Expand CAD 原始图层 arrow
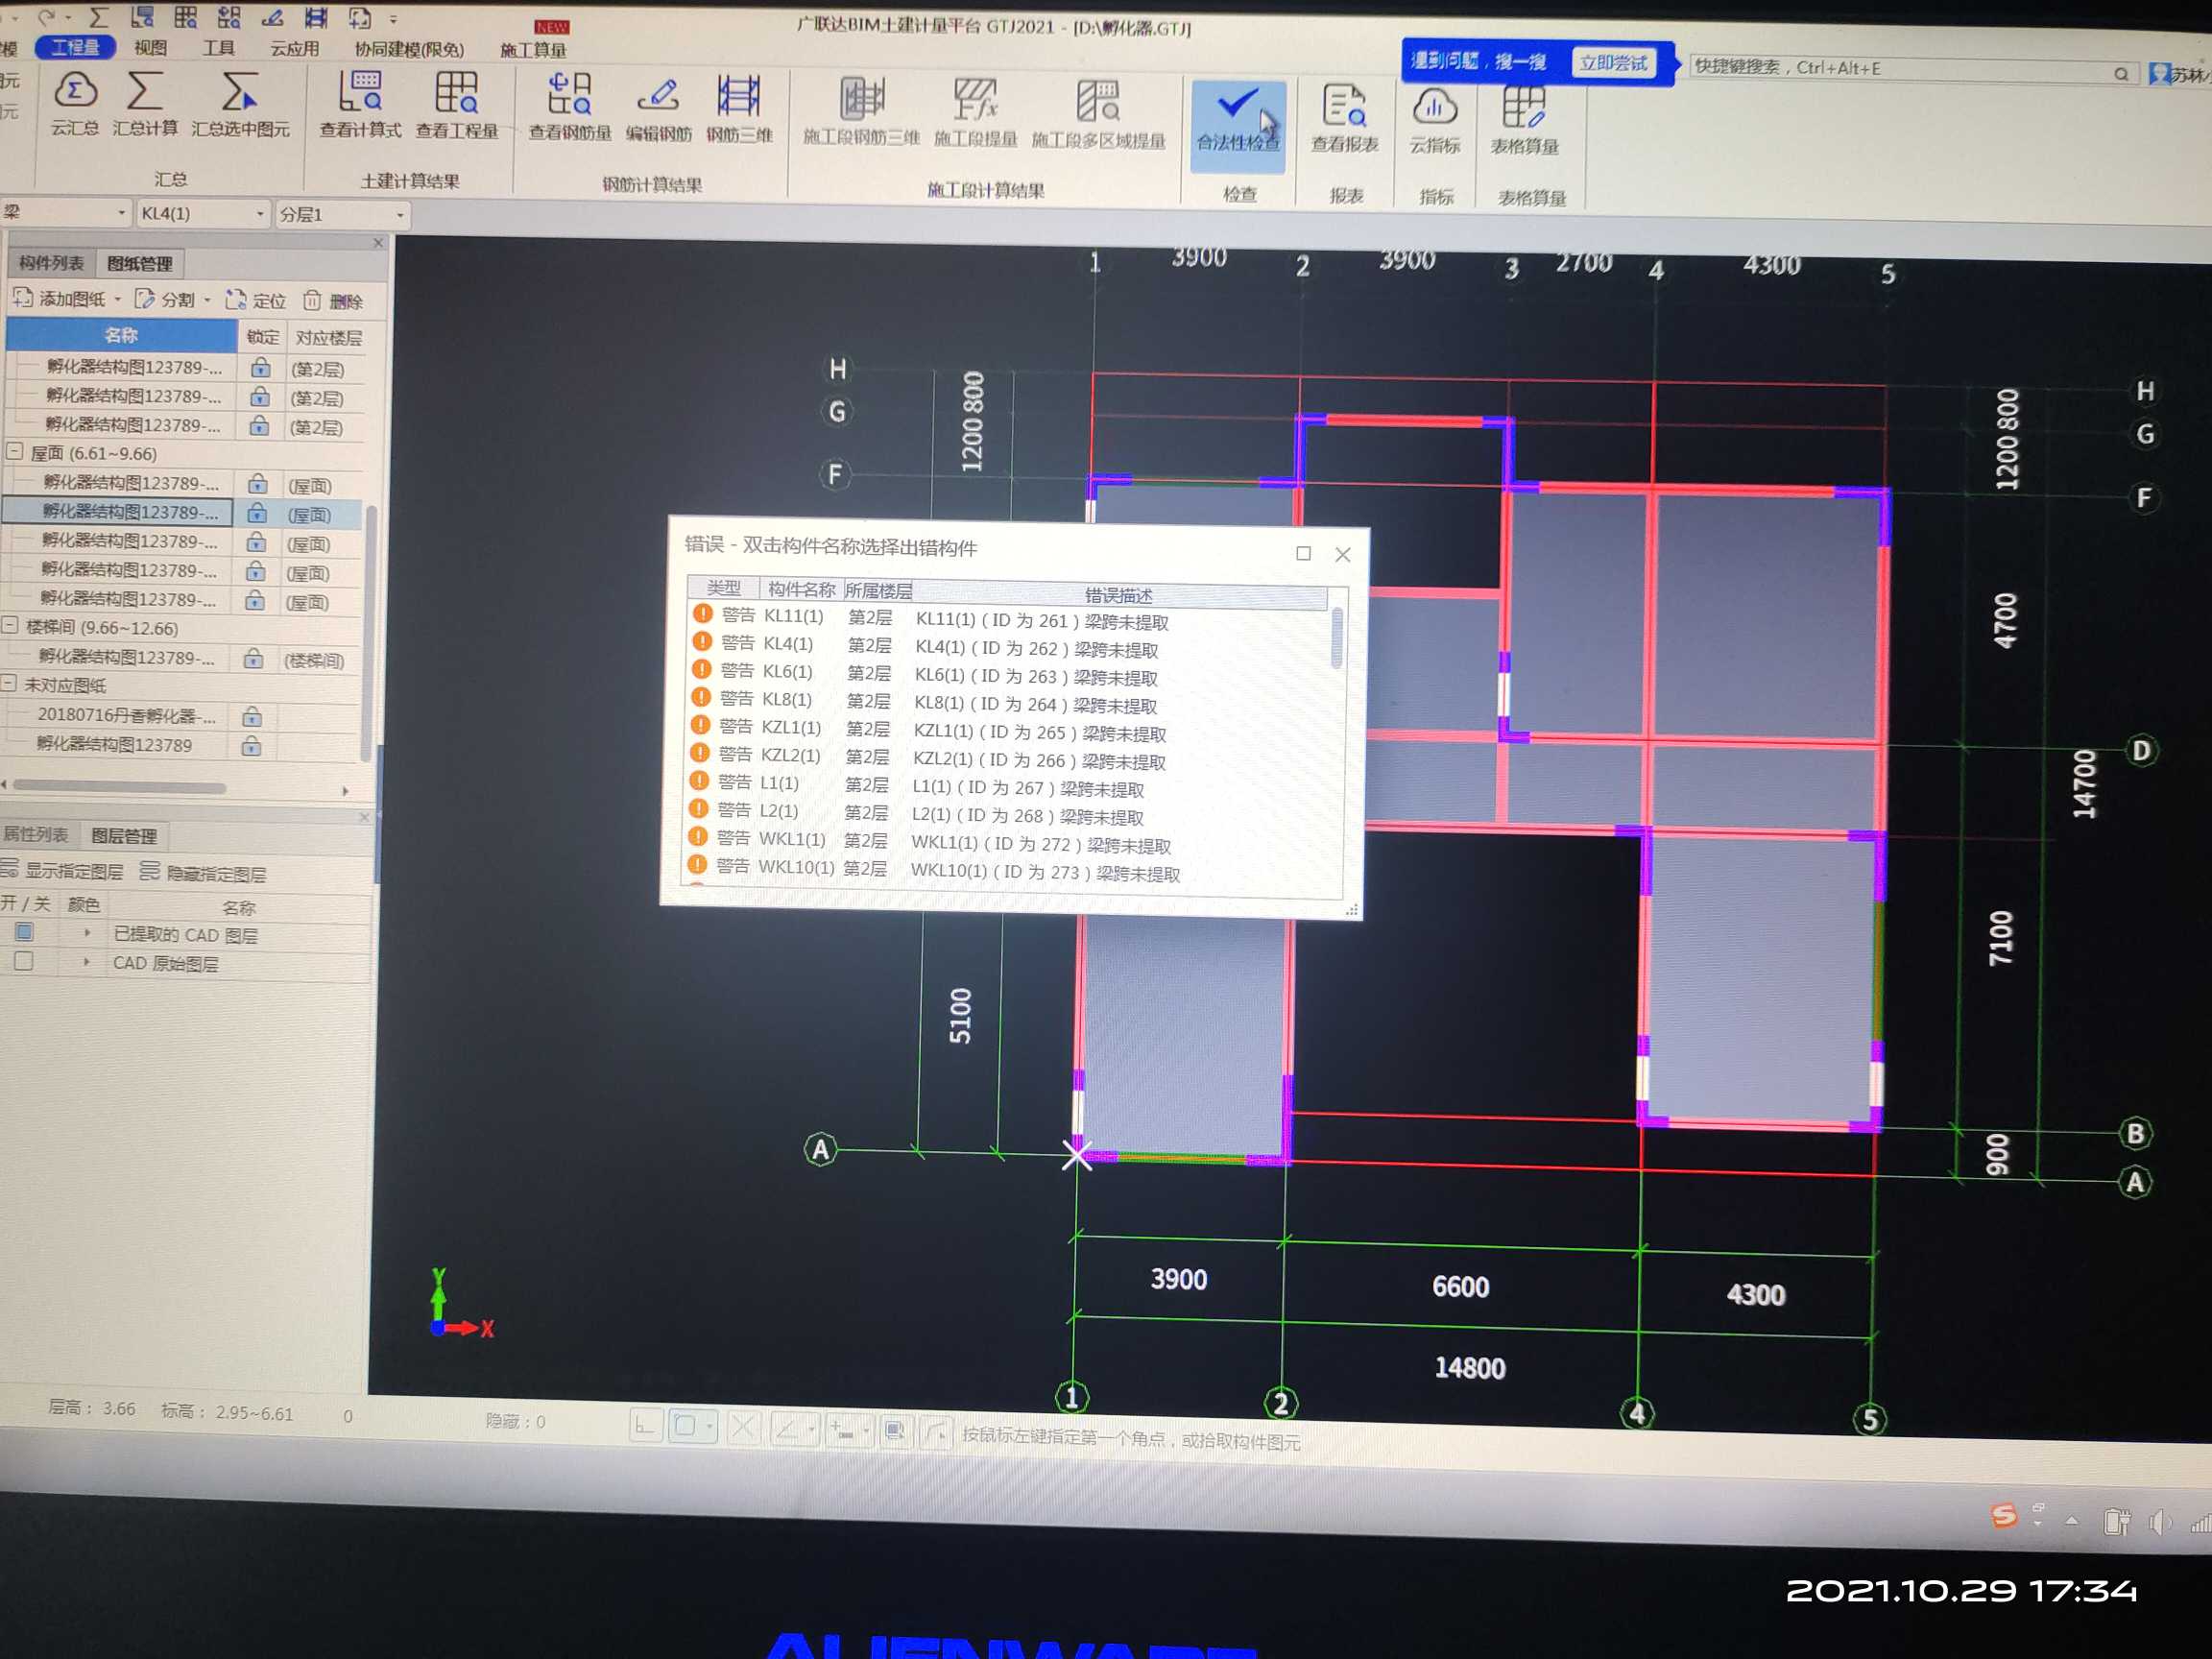This screenshot has height=1659, width=2212. point(86,962)
